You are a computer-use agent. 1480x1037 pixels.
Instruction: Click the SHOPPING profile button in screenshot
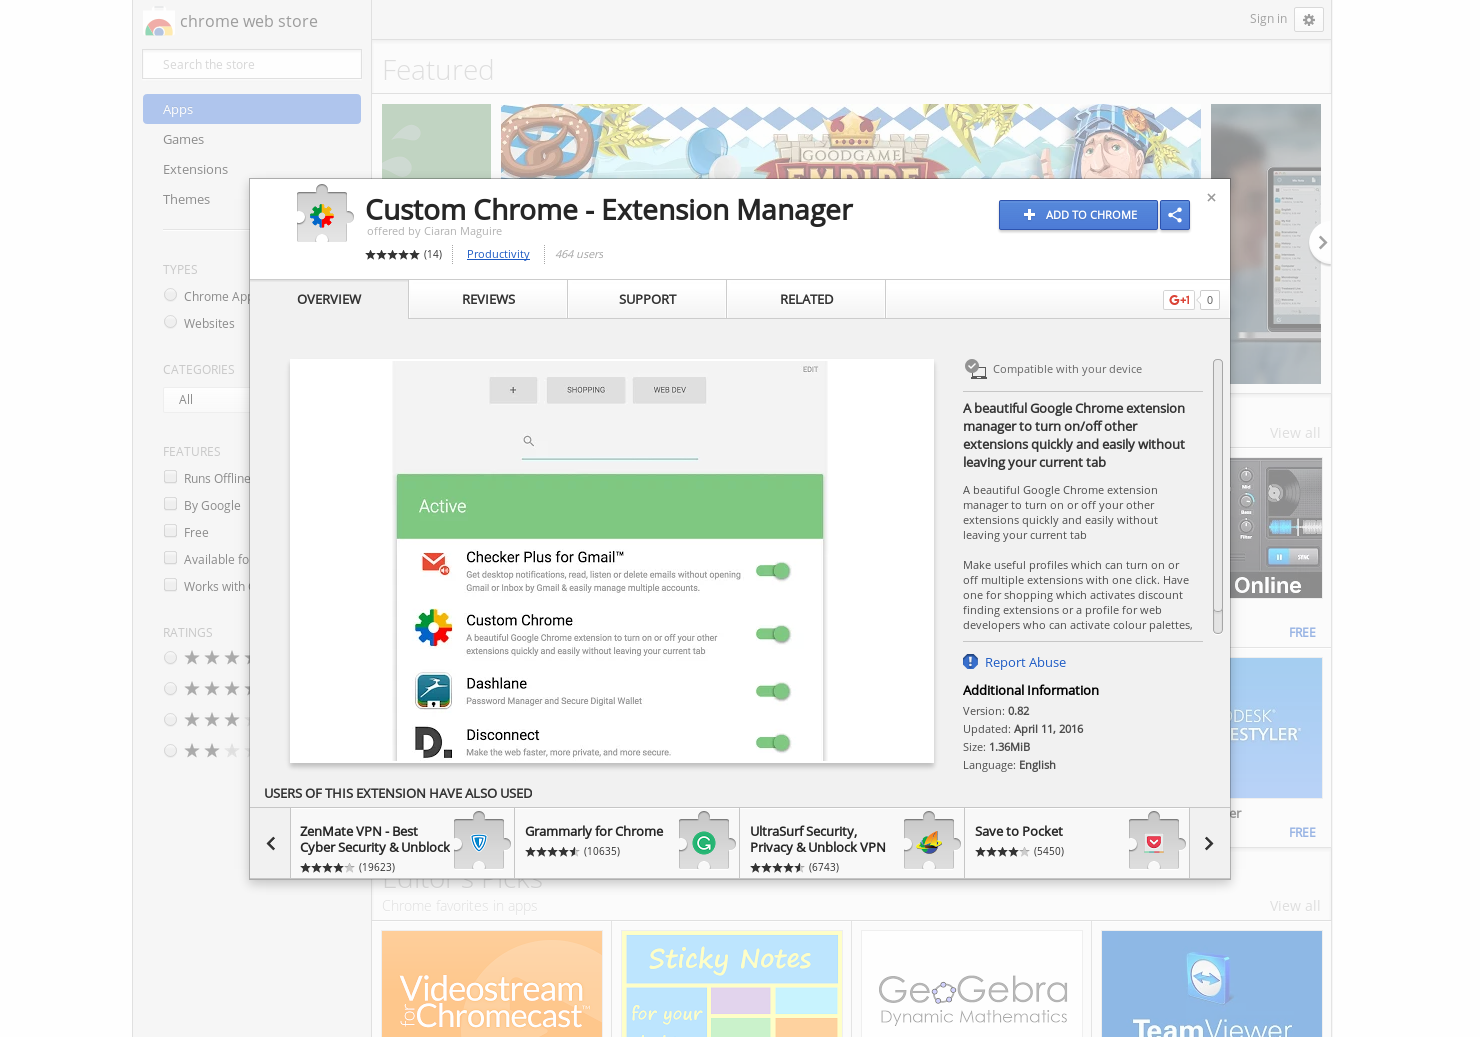click(586, 390)
